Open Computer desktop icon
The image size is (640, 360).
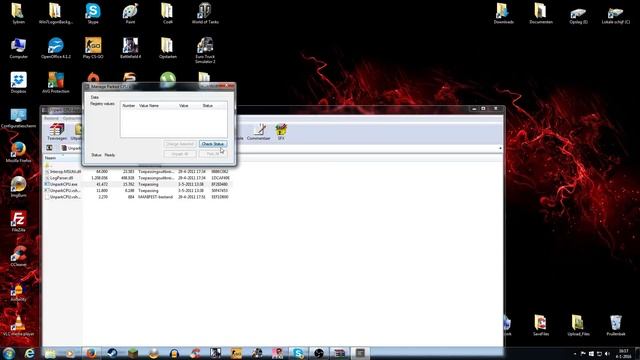click(18, 48)
